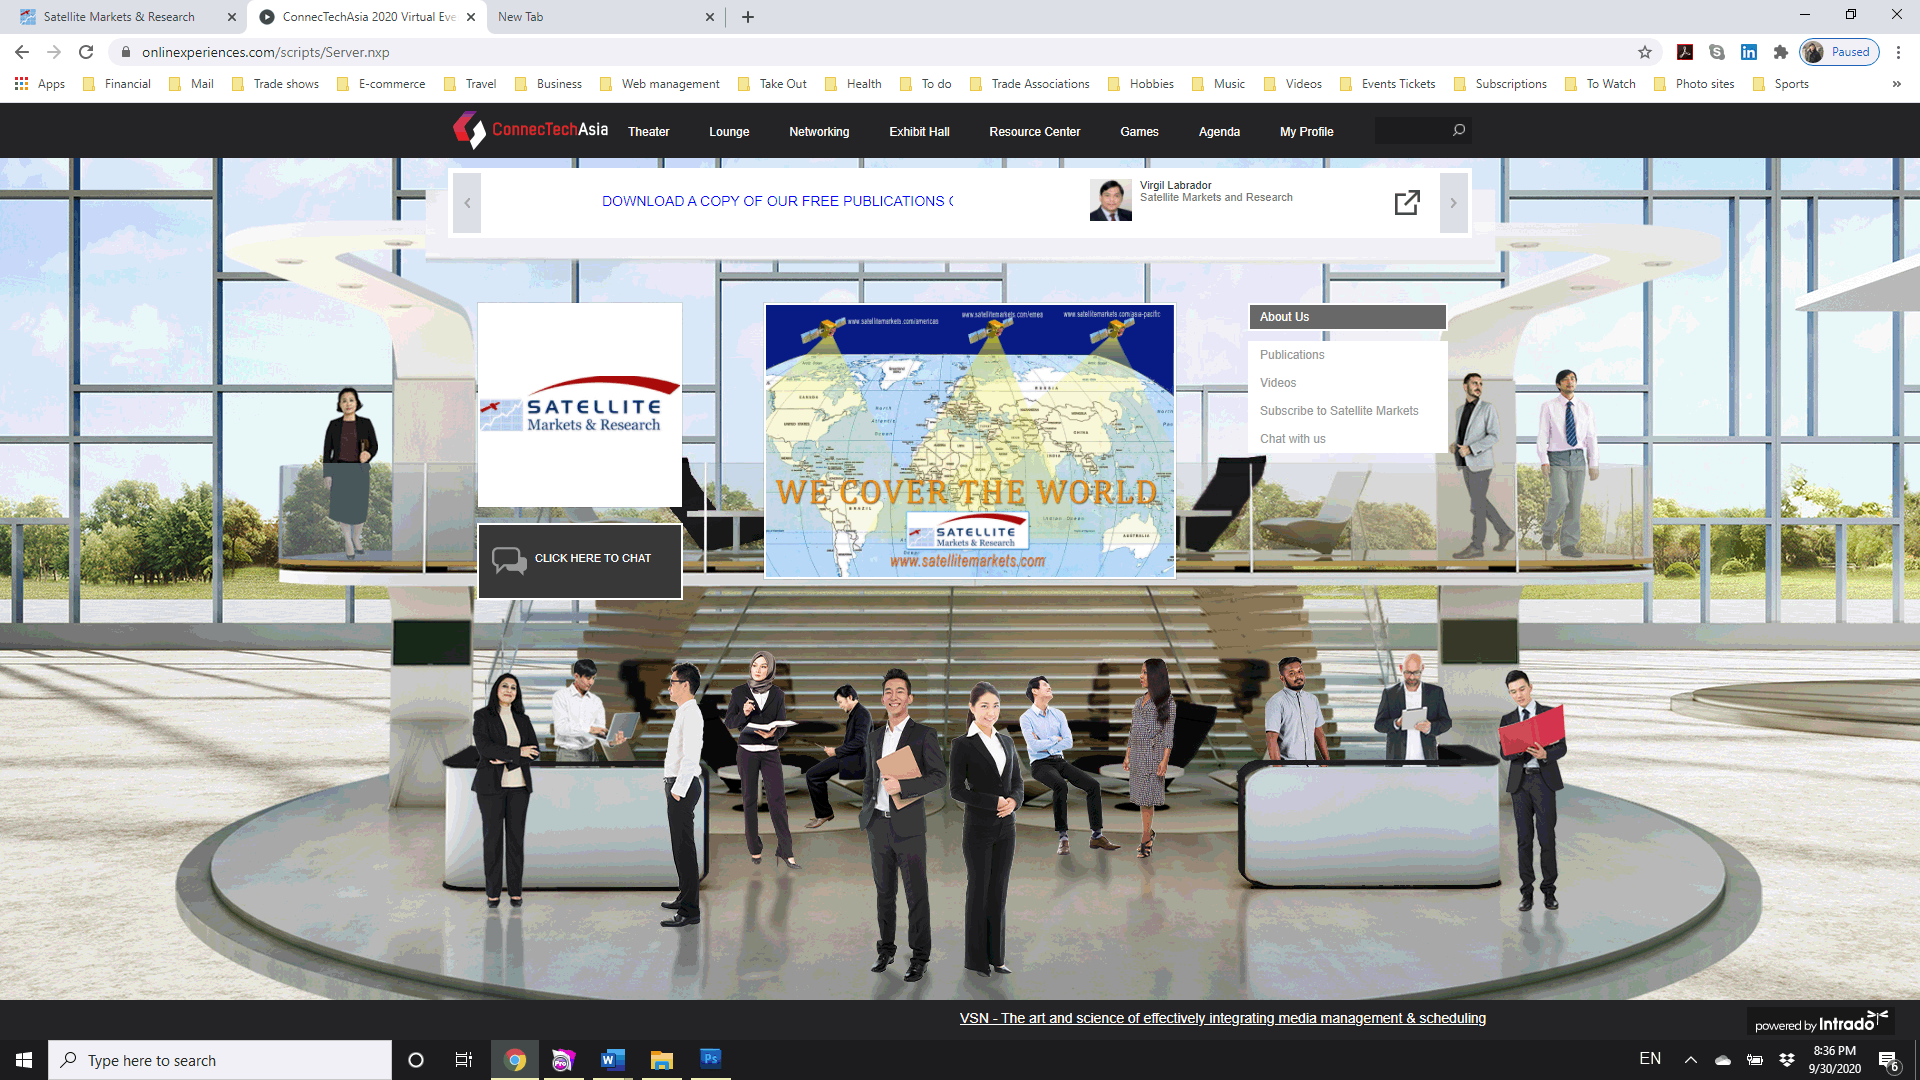Open external link icon beside Virgil Labrador

click(x=1407, y=202)
